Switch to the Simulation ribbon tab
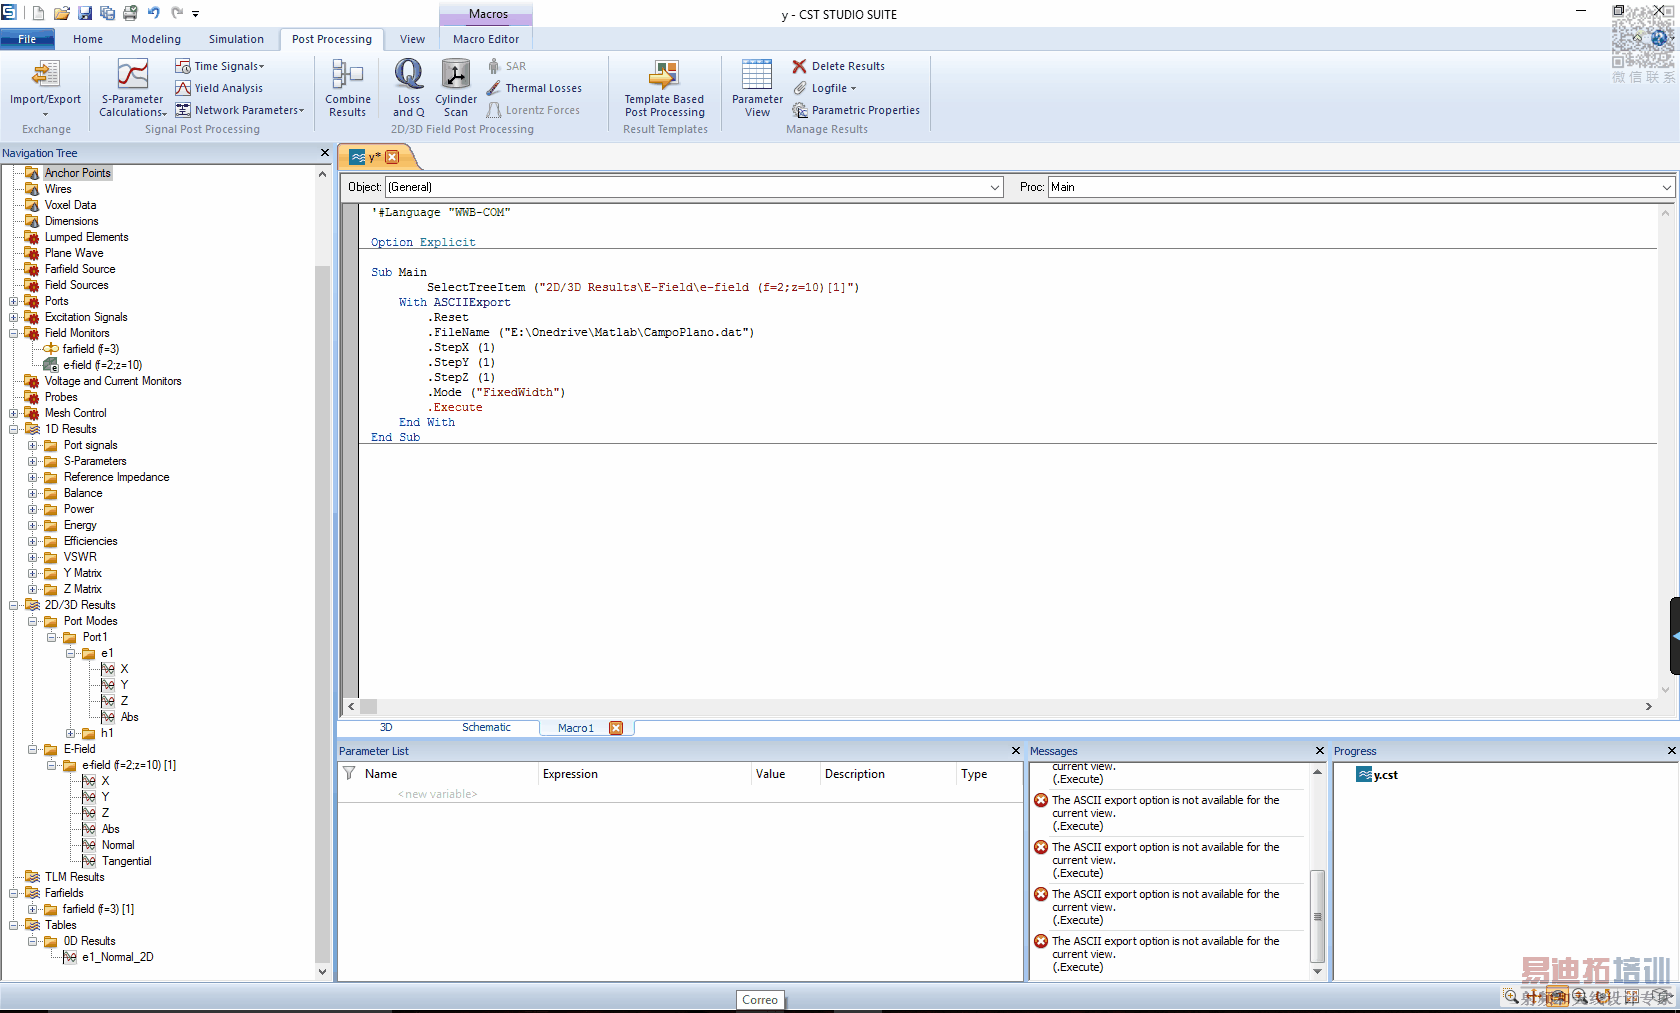 click(x=236, y=39)
